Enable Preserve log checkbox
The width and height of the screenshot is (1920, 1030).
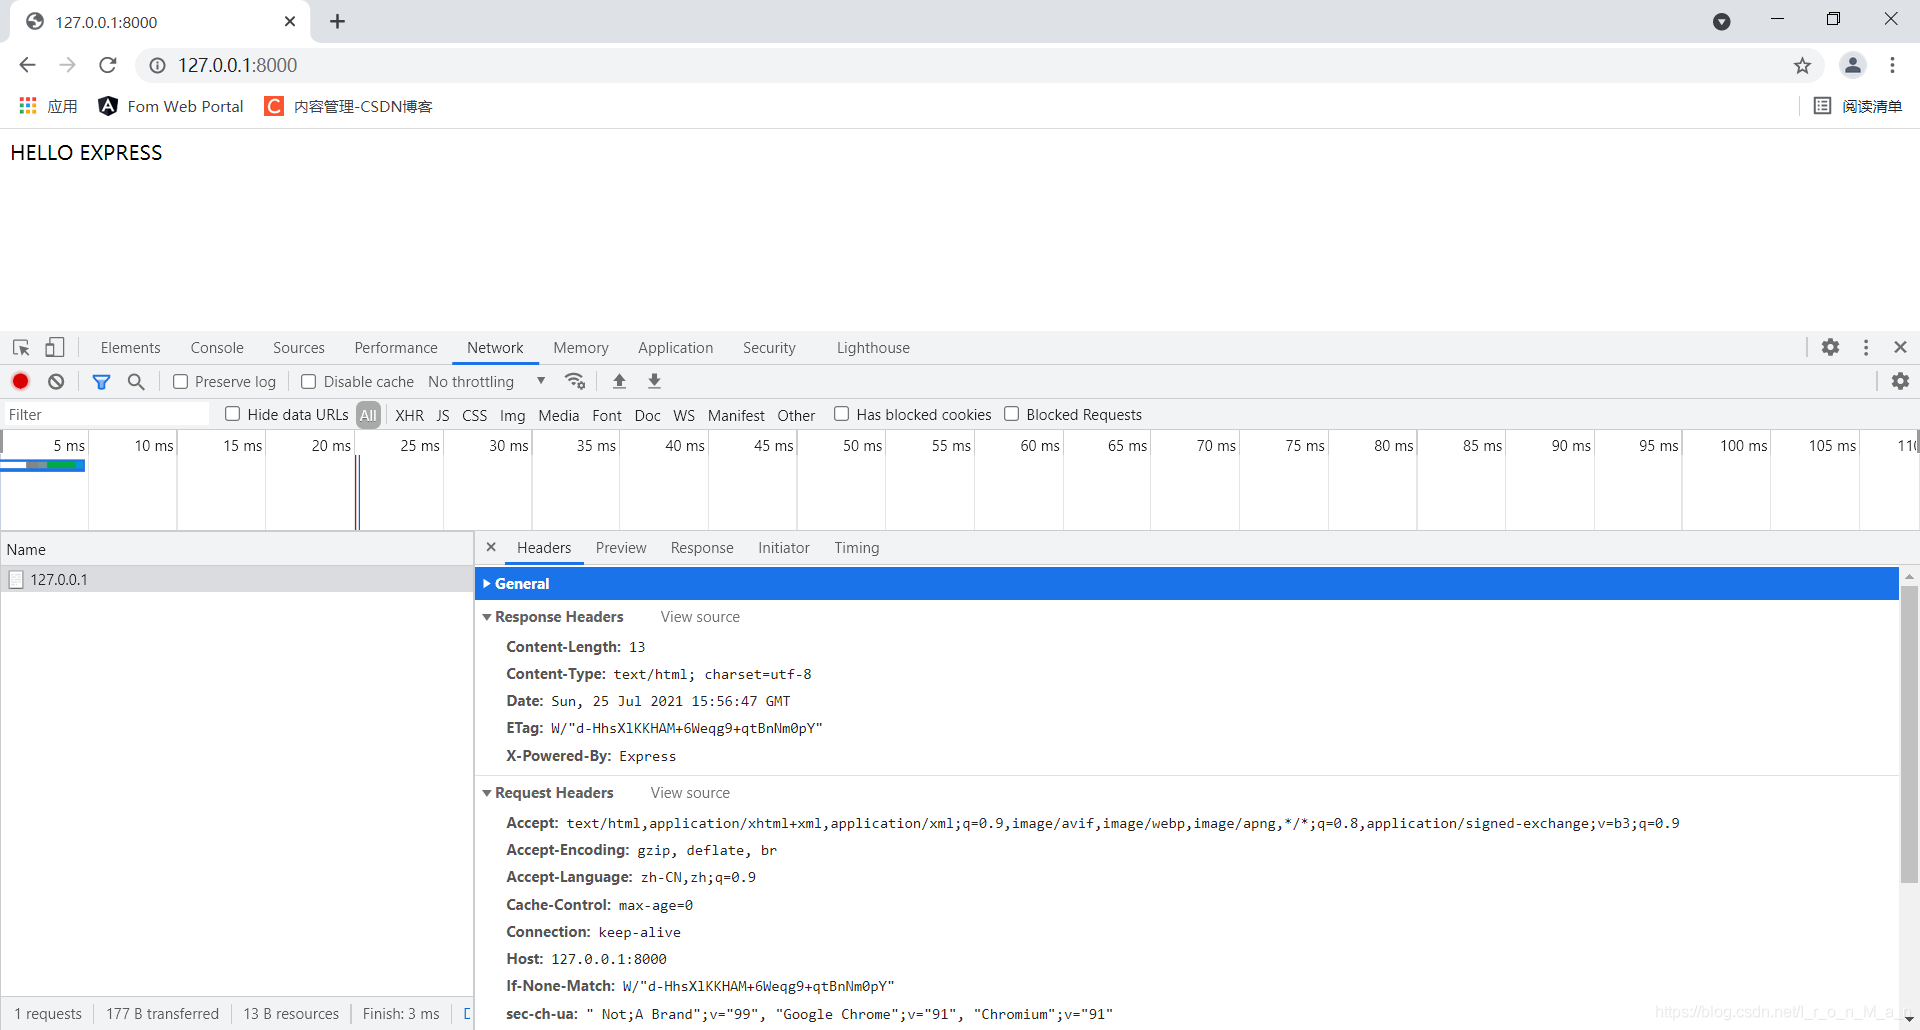181,381
